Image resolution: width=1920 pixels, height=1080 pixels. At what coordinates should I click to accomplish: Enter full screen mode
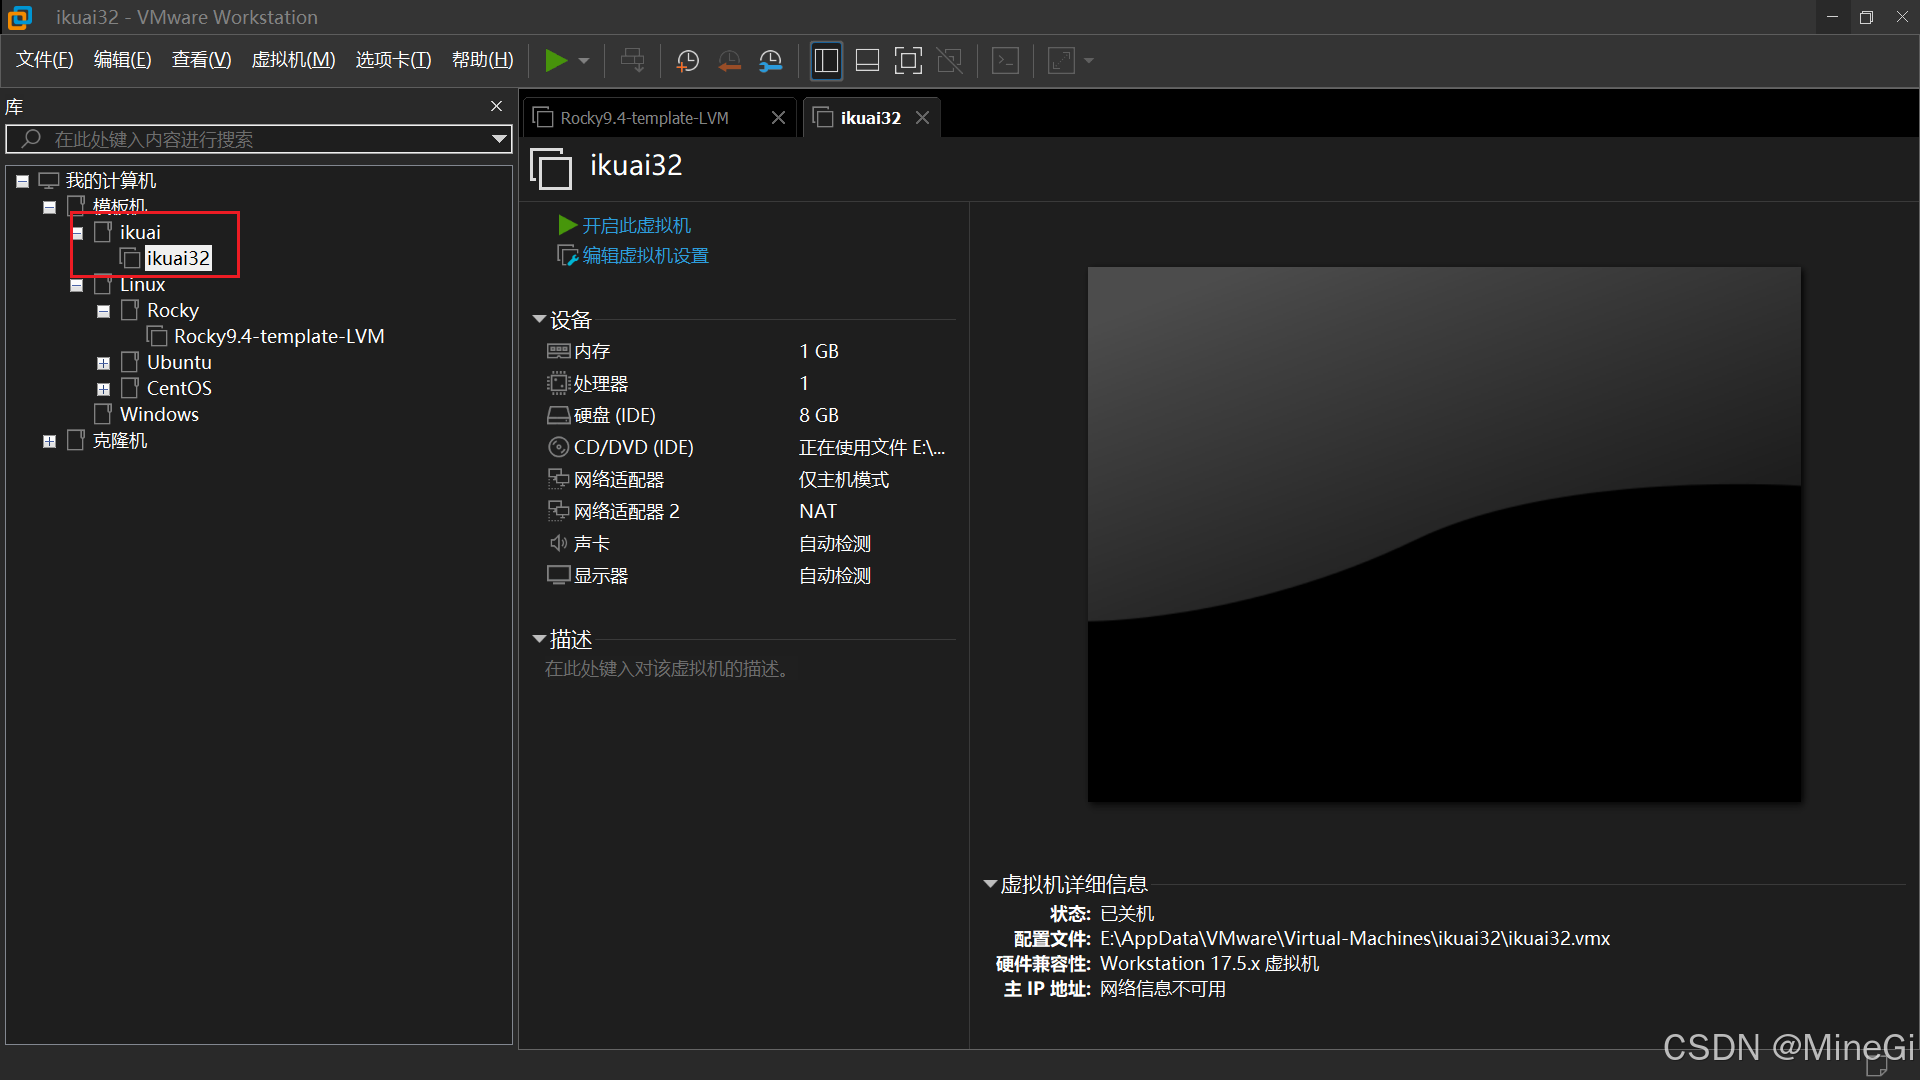[908, 61]
